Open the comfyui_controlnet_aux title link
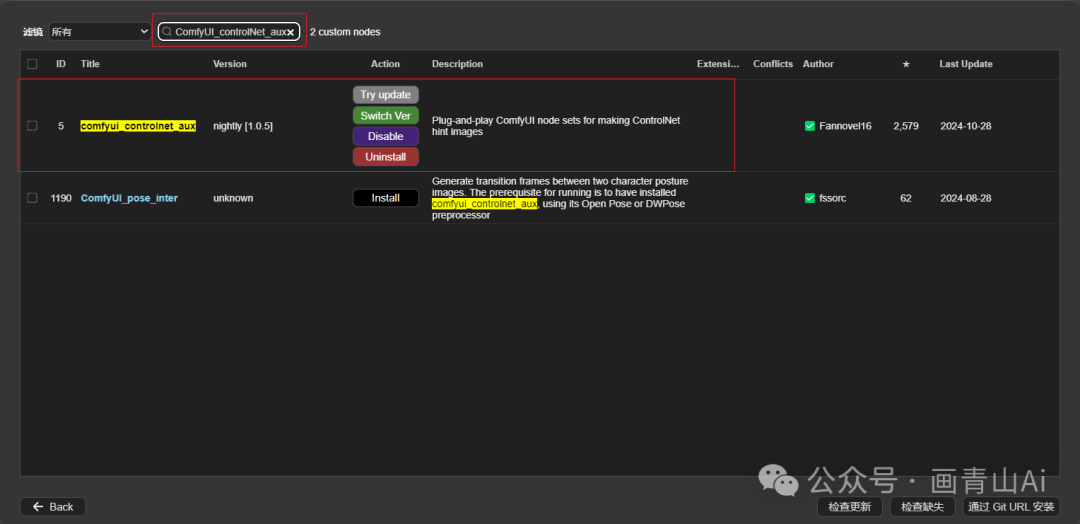Image resolution: width=1080 pixels, height=524 pixels. 138,126
